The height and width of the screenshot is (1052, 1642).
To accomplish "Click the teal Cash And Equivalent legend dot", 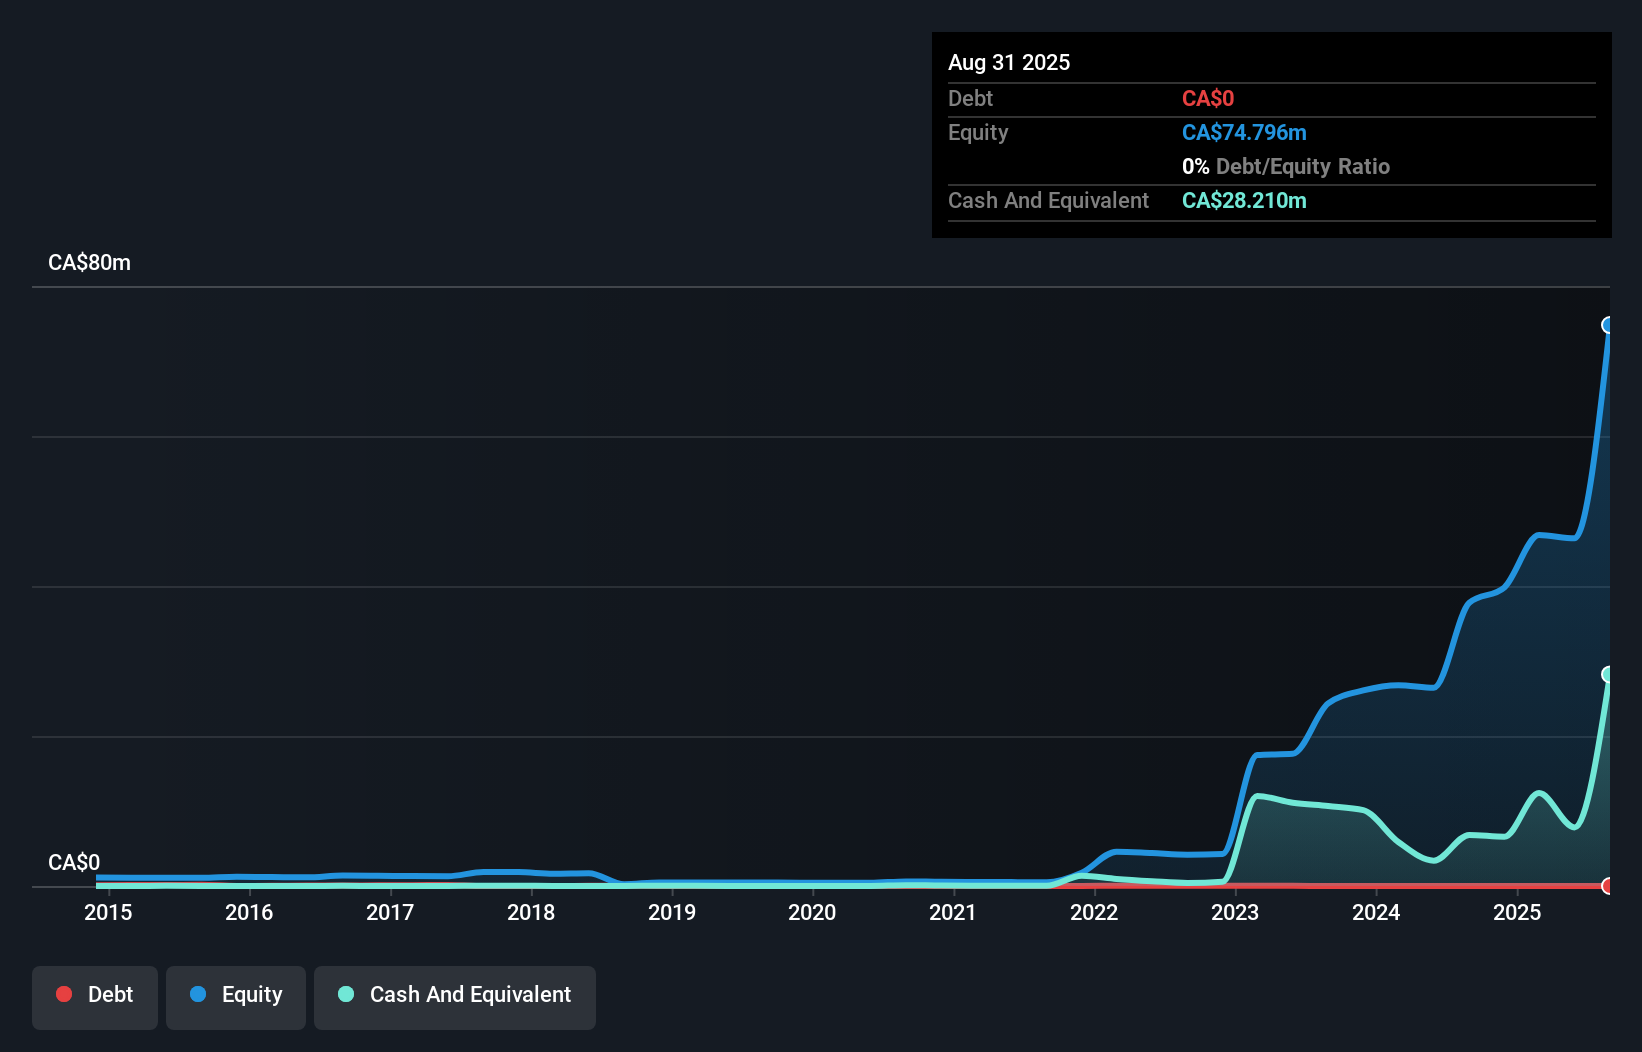I will pos(345,994).
